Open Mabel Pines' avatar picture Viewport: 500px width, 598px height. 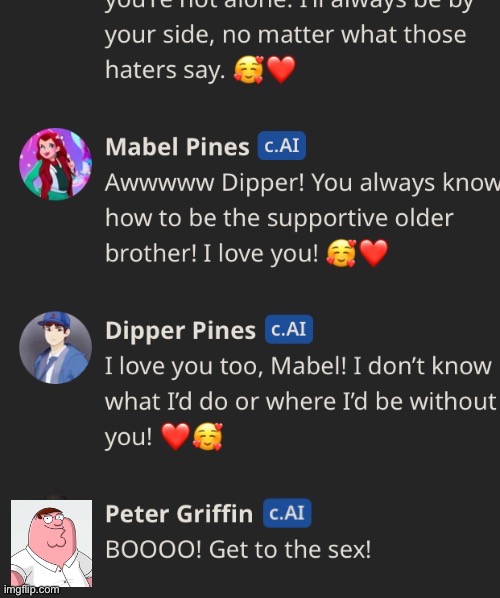[55, 164]
